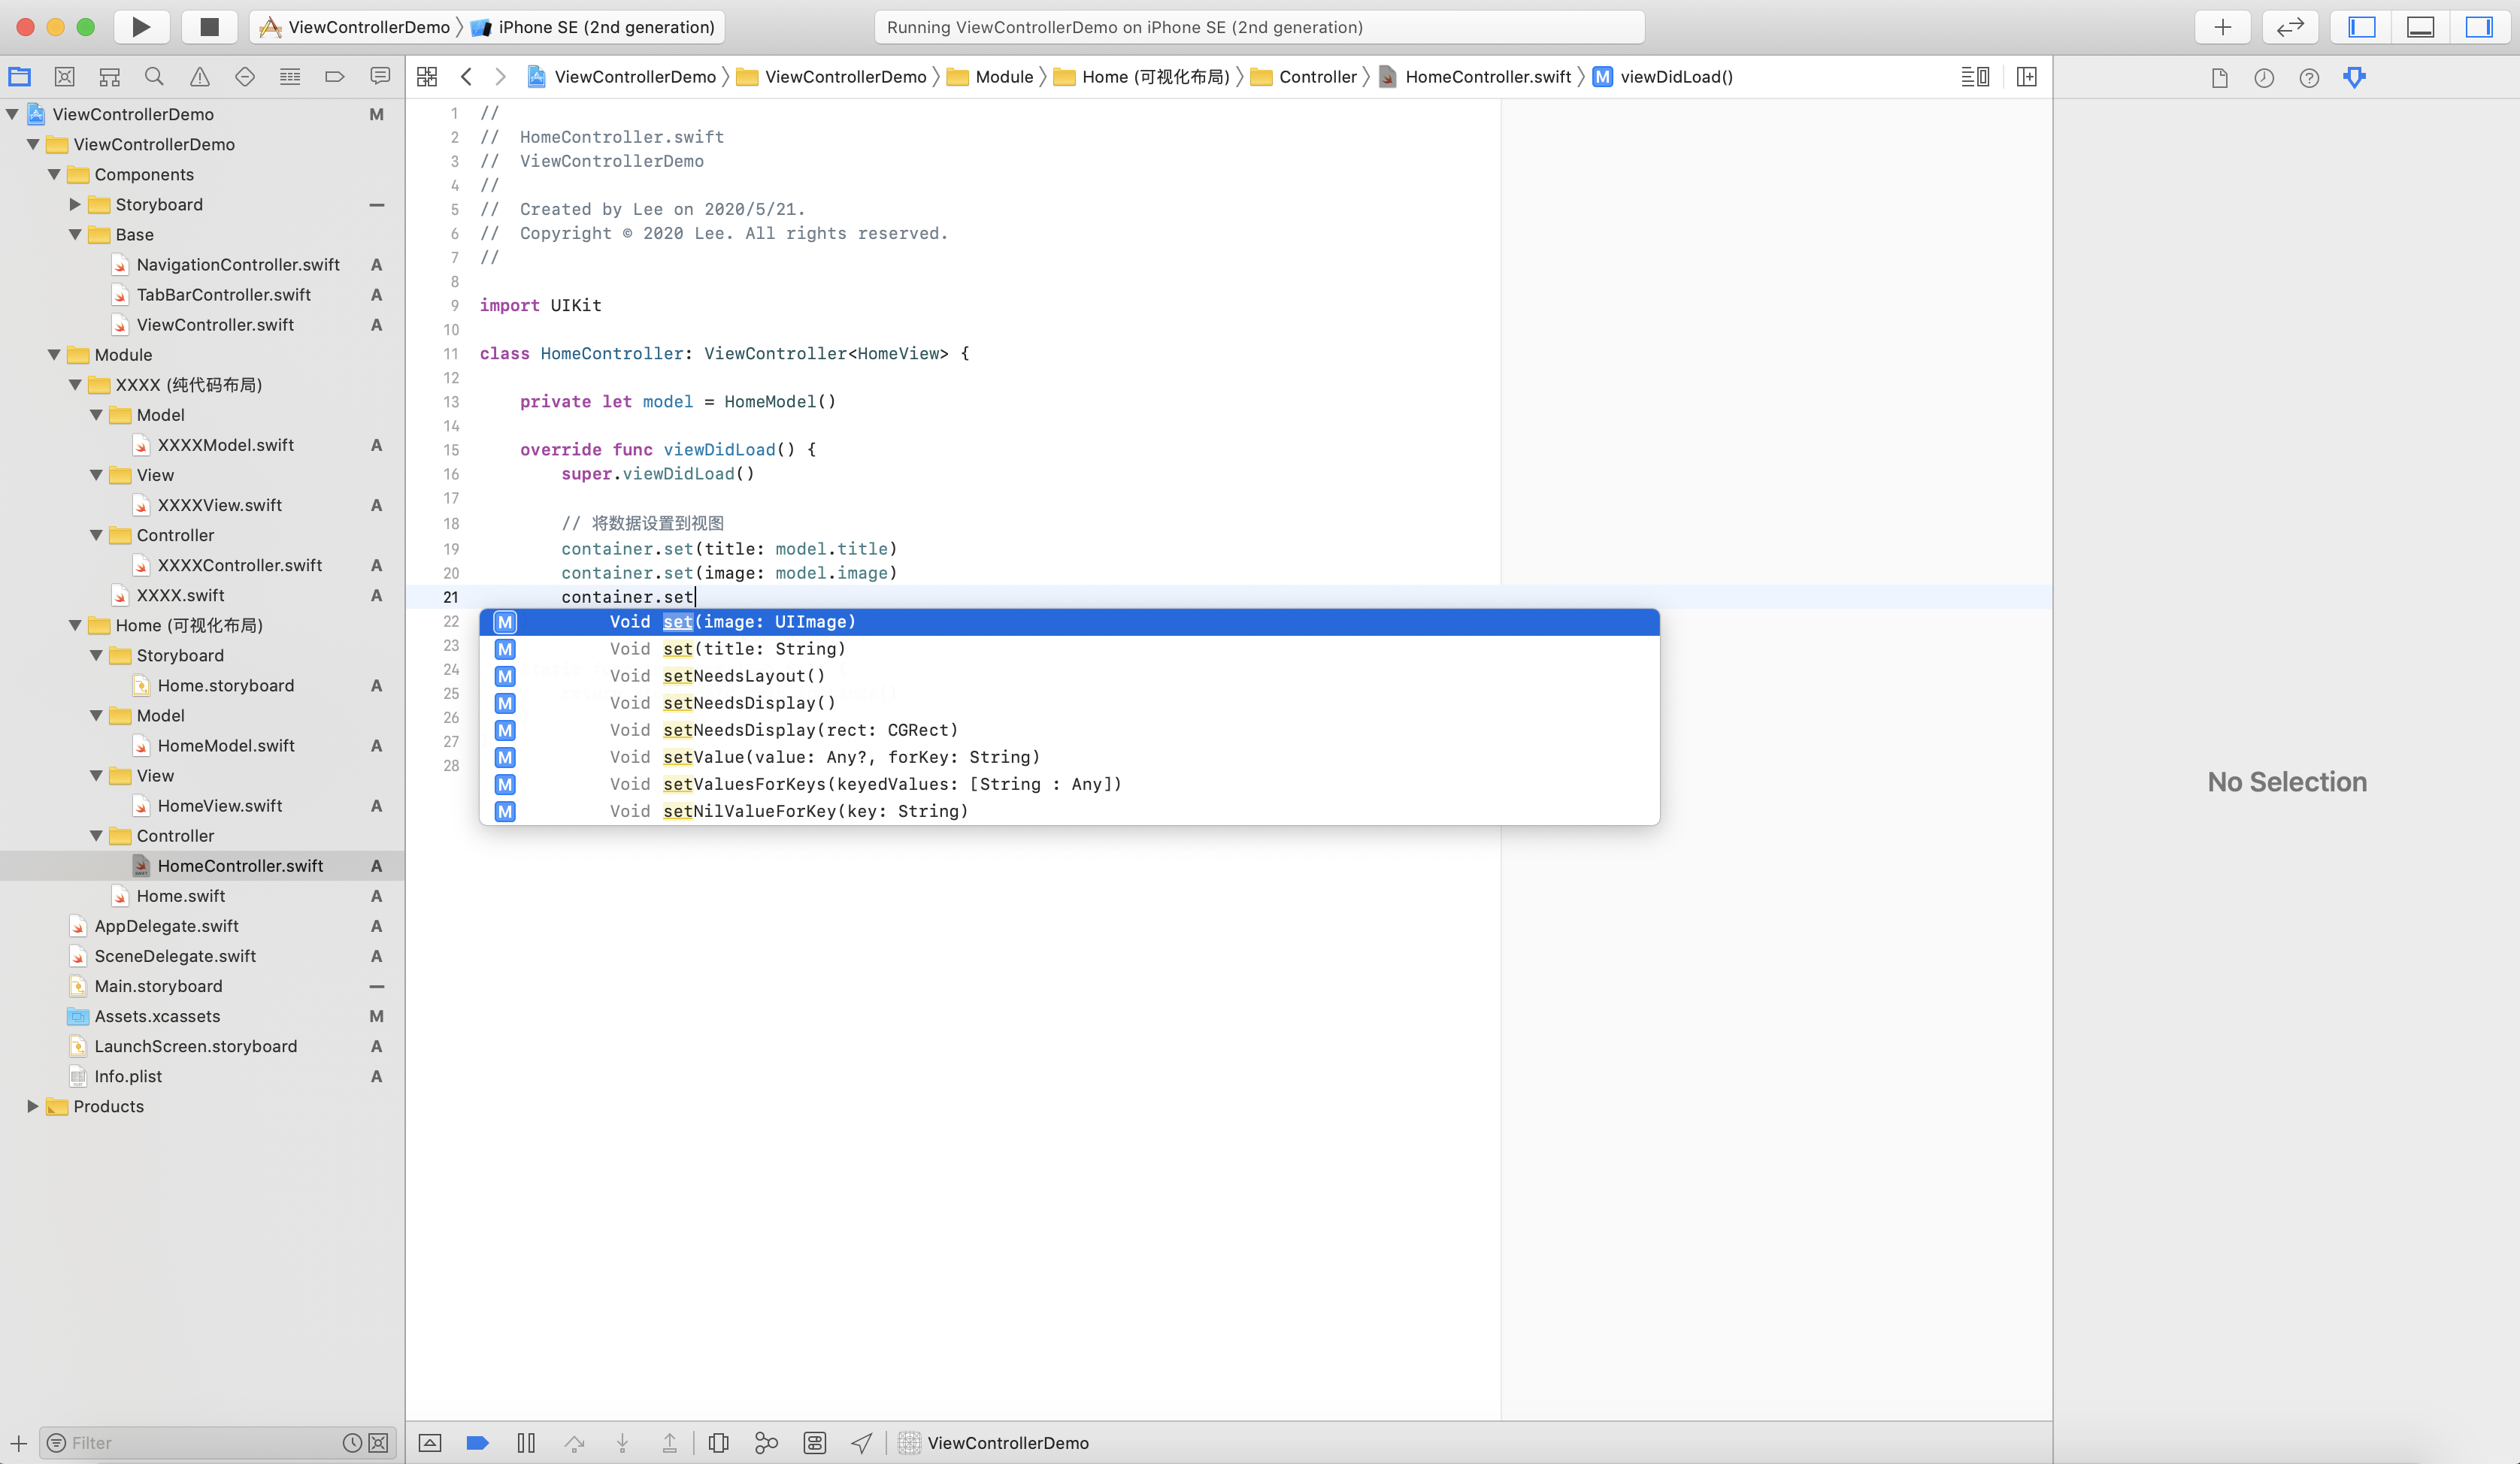Open the Issue navigator warning icon
The height and width of the screenshot is (1464, 2520).
[x=200, y=76]
